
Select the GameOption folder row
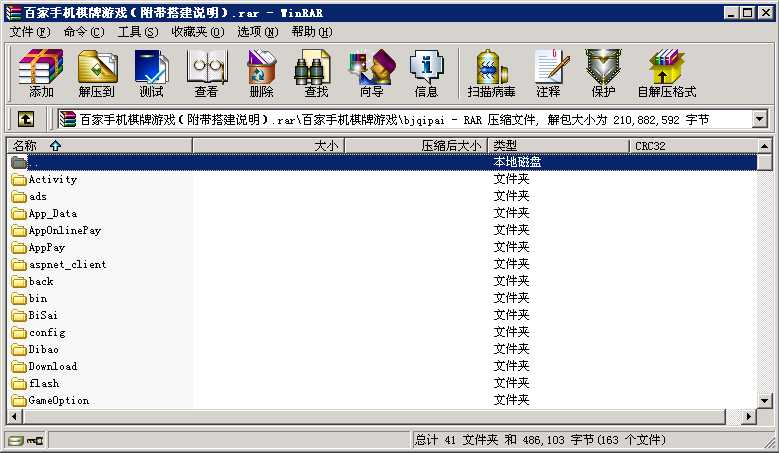(x=382, y=400)
